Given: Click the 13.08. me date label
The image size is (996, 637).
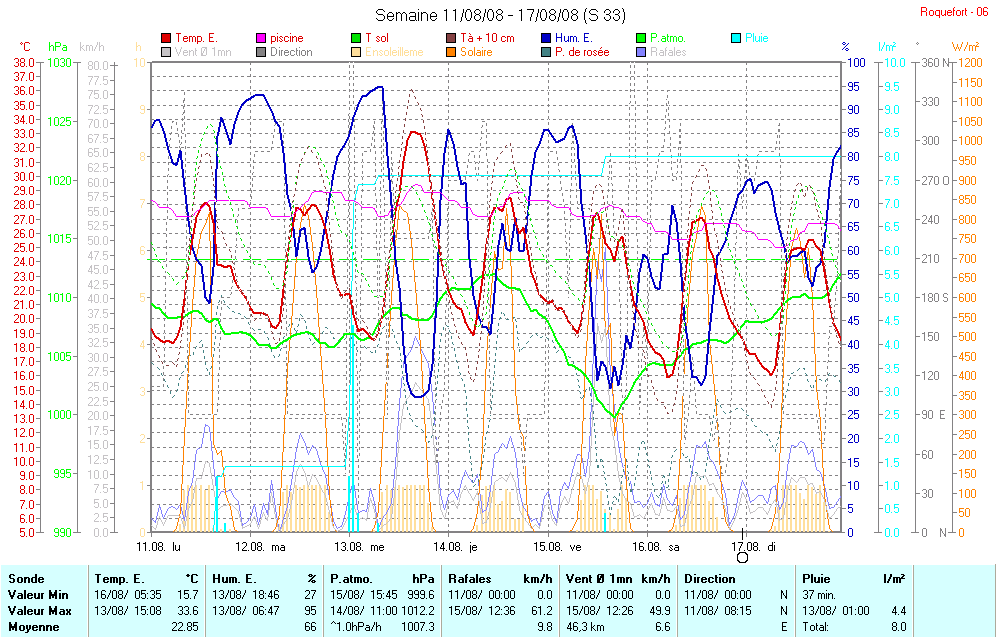Looking at the screenshot, I should coord(360,547).
